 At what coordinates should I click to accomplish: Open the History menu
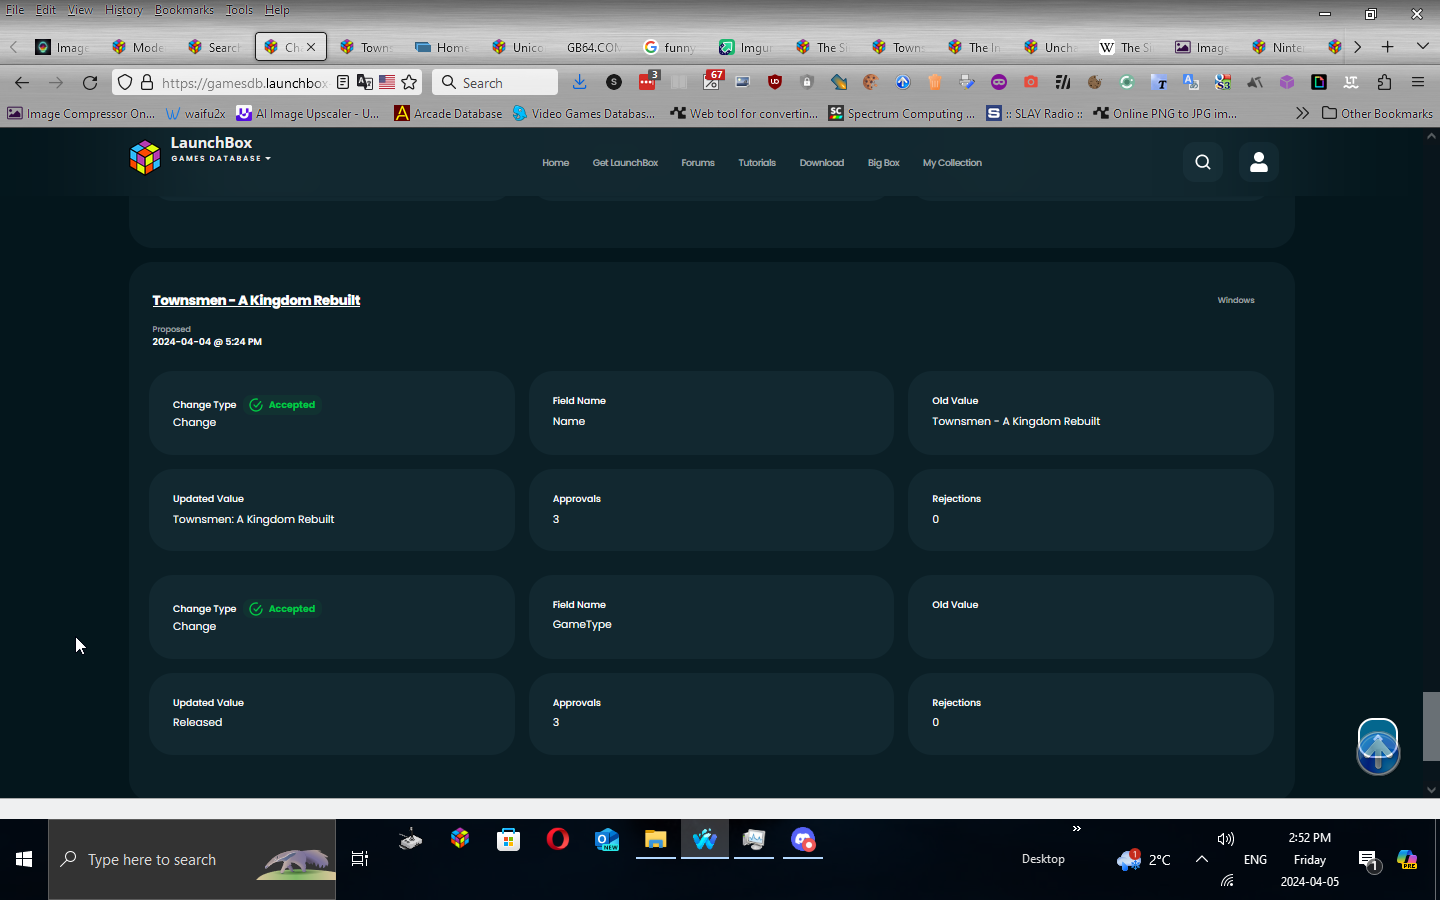[x=124, y=10]
